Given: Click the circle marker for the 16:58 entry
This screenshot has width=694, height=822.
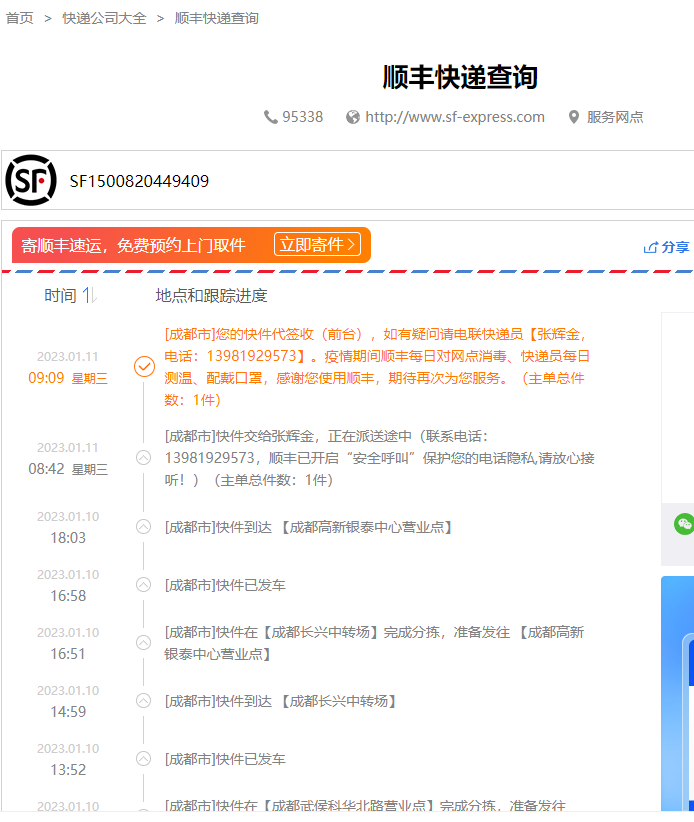Looking at the screenshot, I should coord(144,585).
